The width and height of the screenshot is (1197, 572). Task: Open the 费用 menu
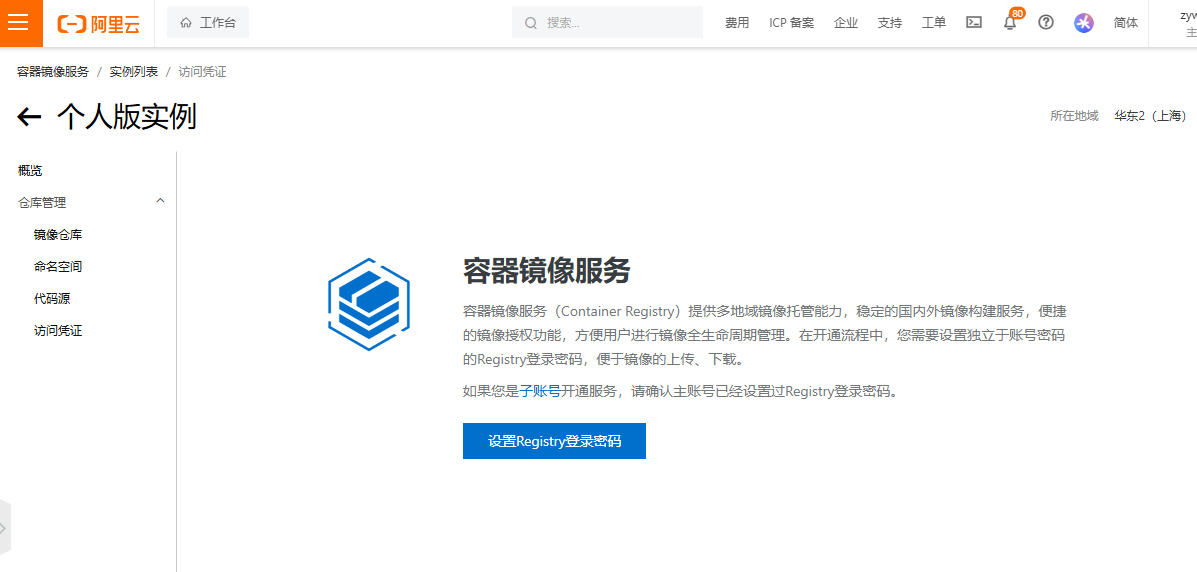point(737,23)
